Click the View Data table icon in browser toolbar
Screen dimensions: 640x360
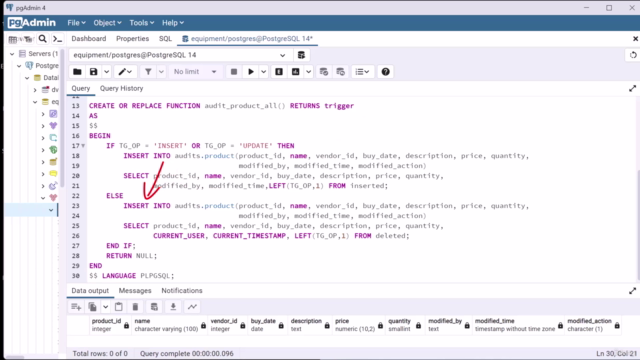[x=13, y=39]
